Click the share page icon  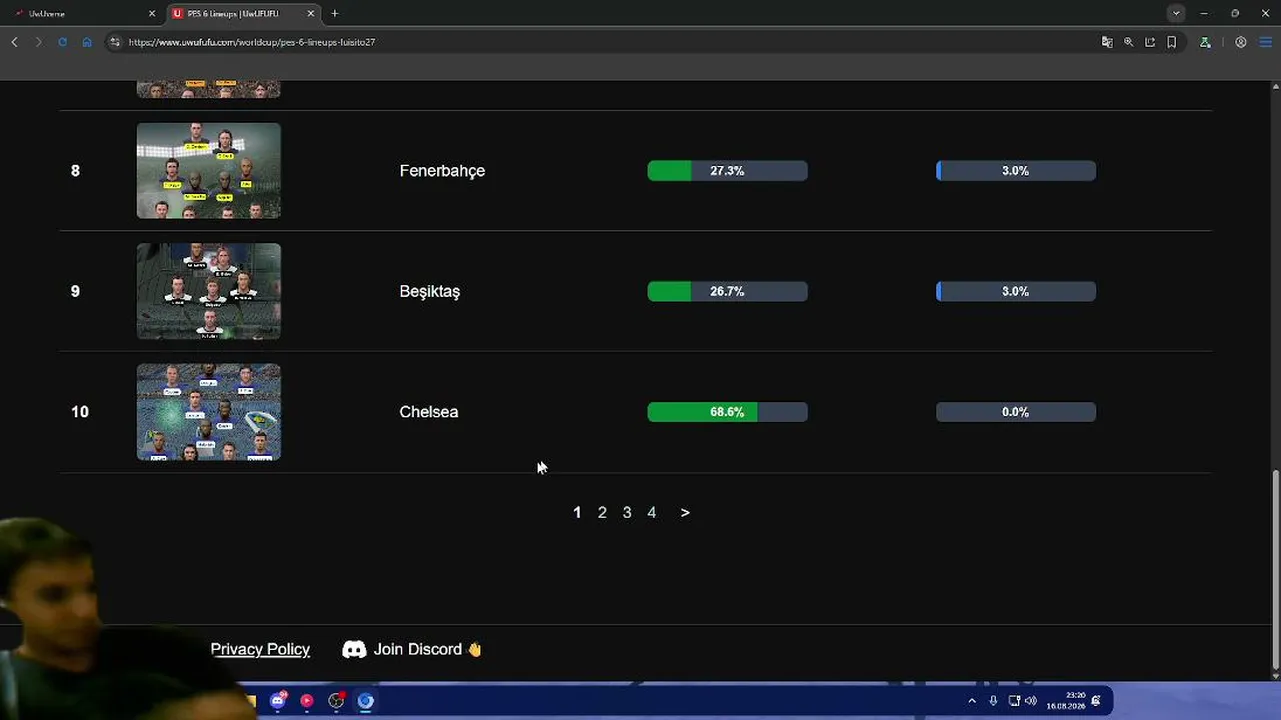coord(1150,42)
